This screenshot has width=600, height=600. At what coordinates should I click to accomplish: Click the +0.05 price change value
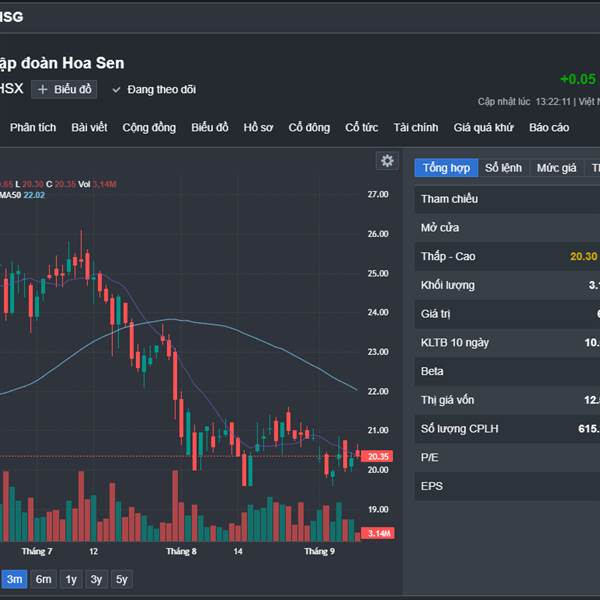[578, 79]
